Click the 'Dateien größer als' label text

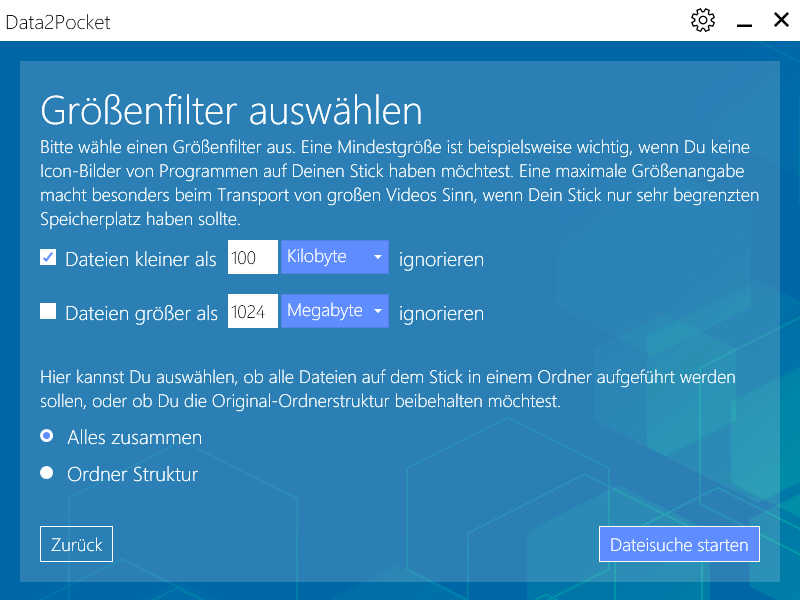click(141, 313)
